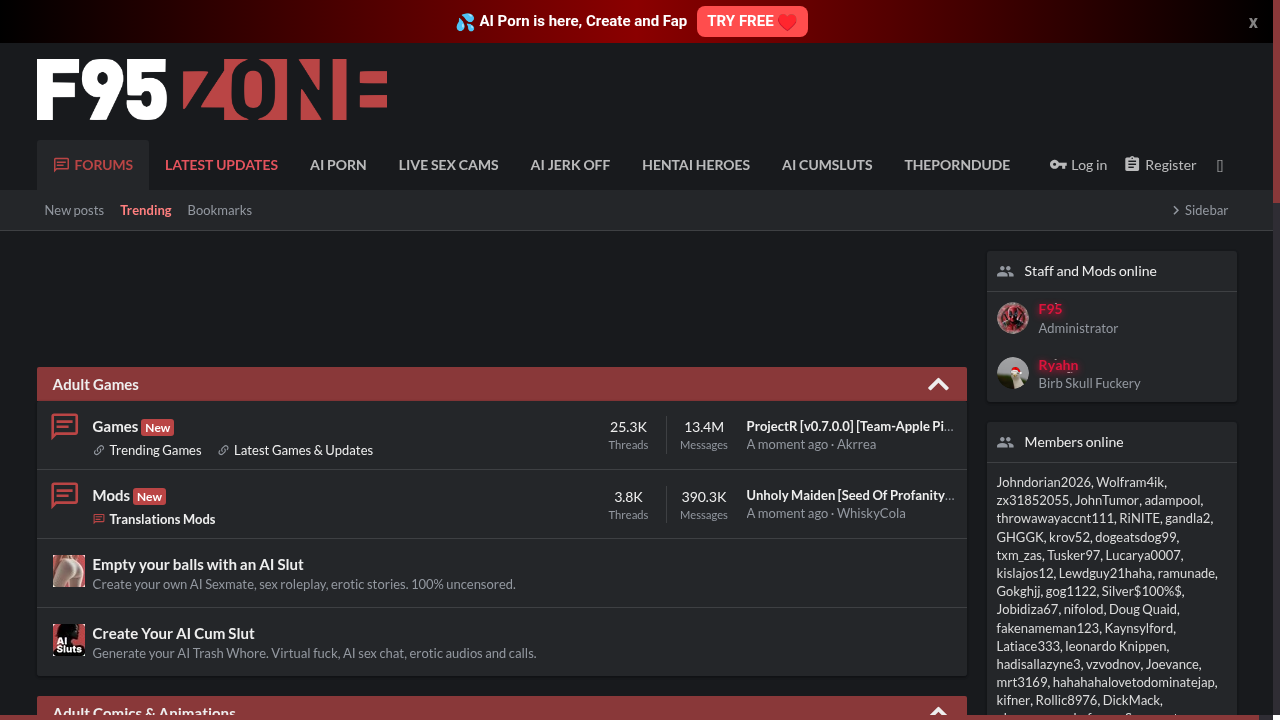The height and width of the screenshot is (720, 1280).
Task: Collapse the Adult Comics & Animations section
Action: [938, 712]
